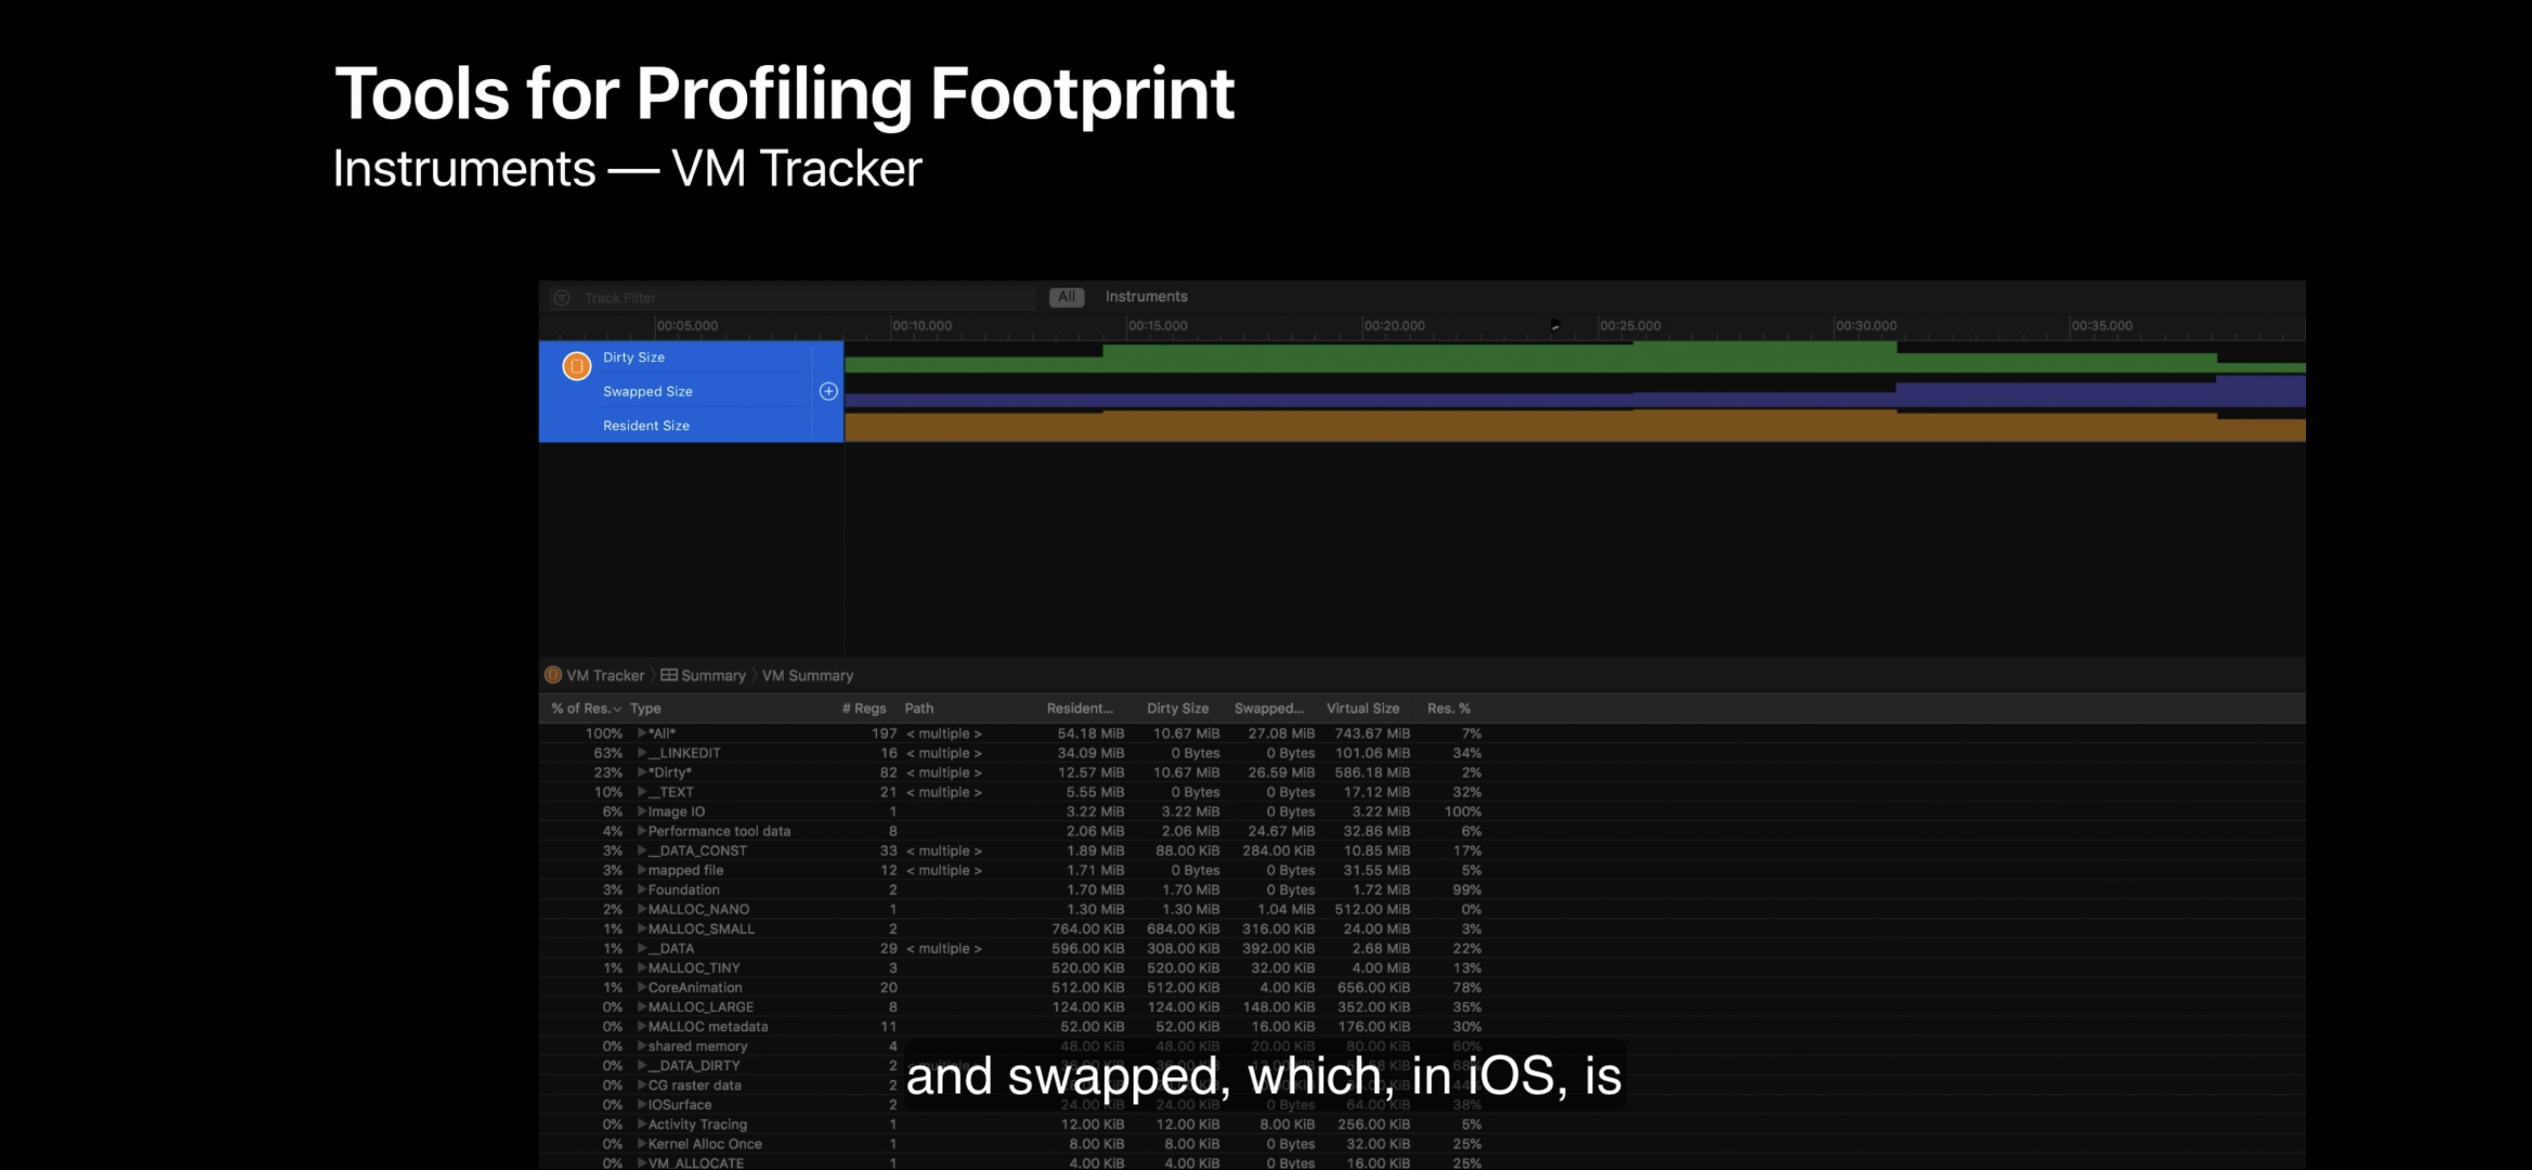
Task: Open VM Summary breadcrumb menu
Action: (807, 676)
